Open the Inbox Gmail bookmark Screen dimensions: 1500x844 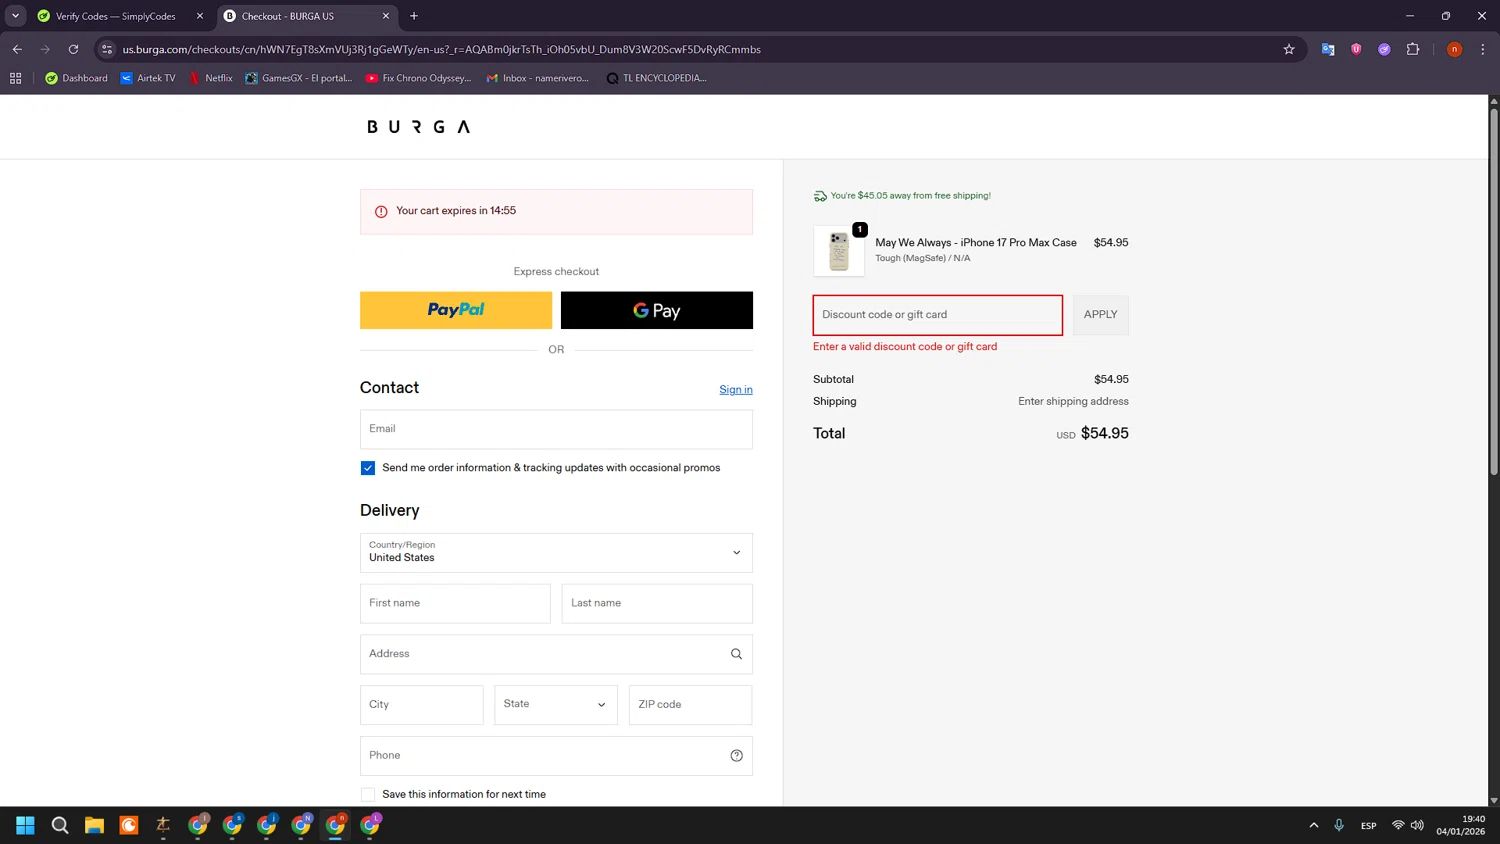[x=538, y=78]
